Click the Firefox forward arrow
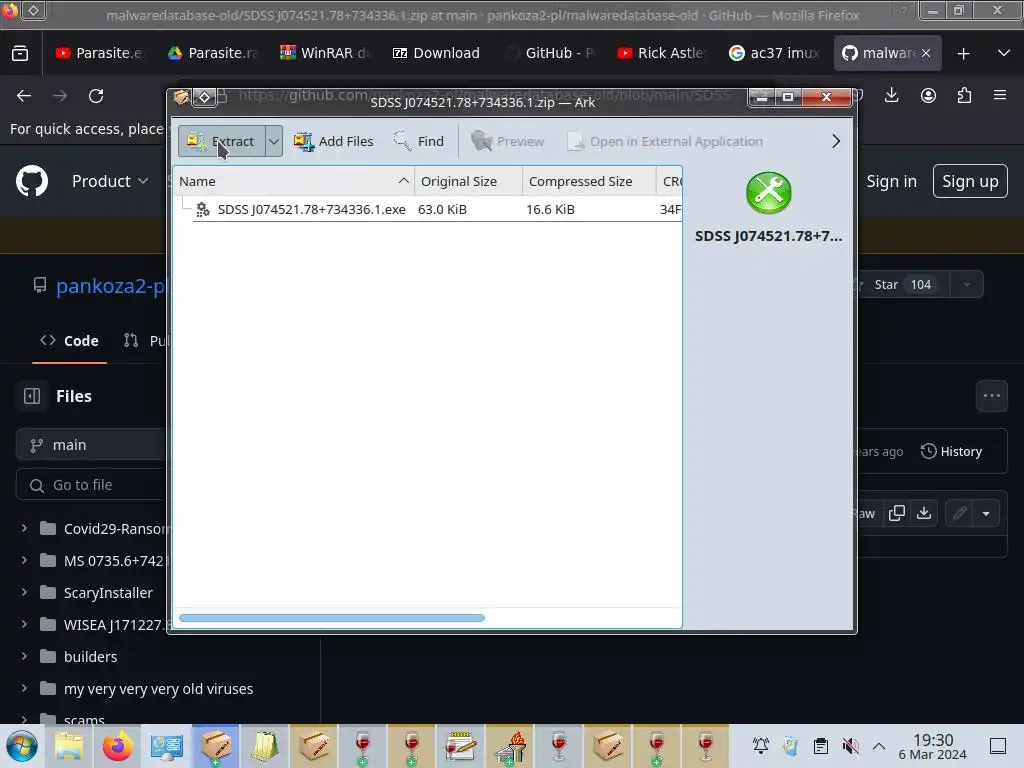The width and height of the screenshot is (1024, 768). pos(60,96)
